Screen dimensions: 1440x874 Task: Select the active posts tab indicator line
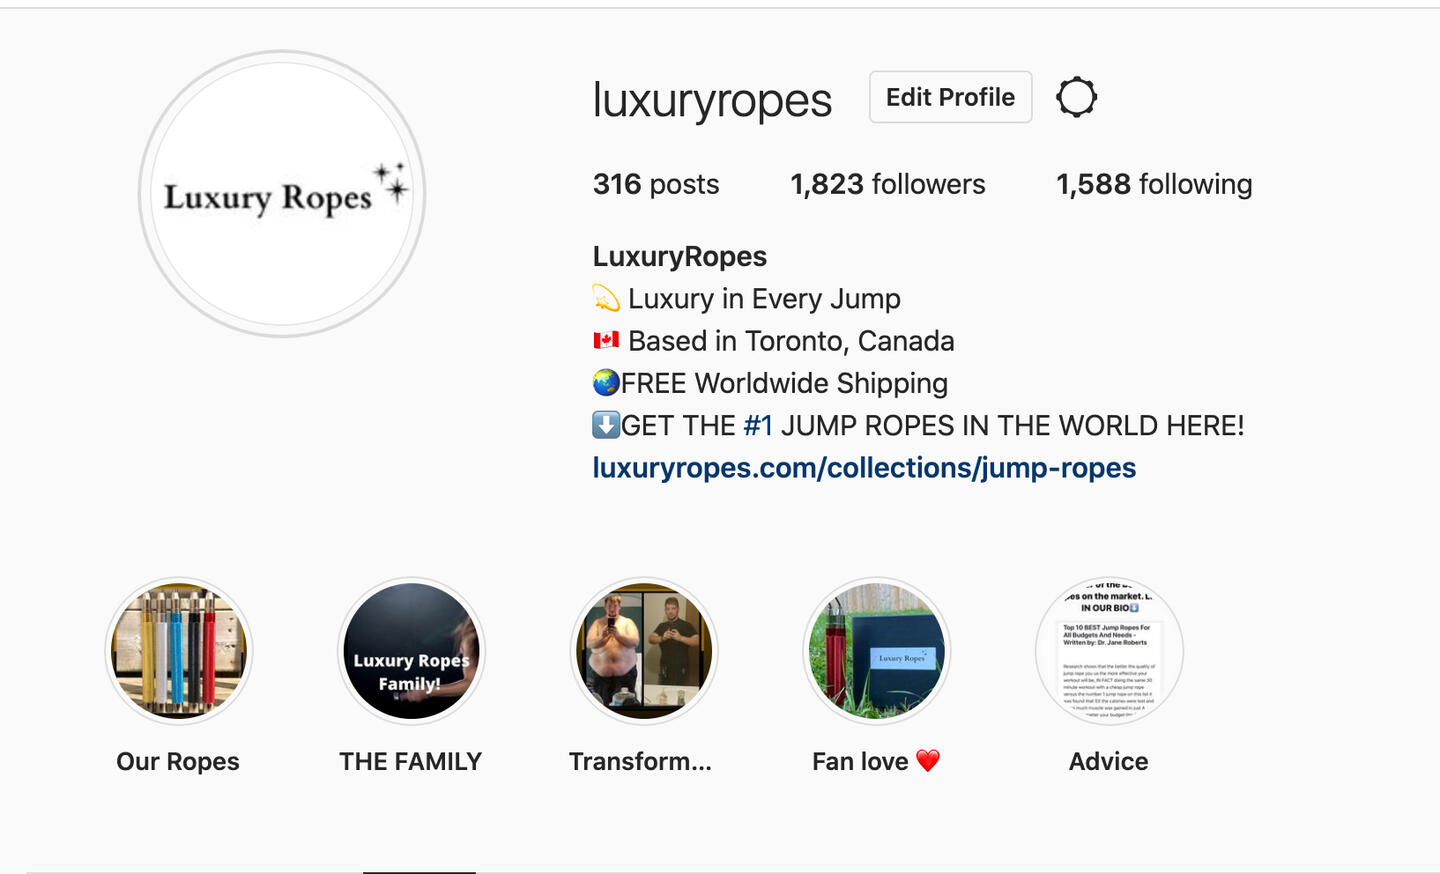tap(419, 872)
